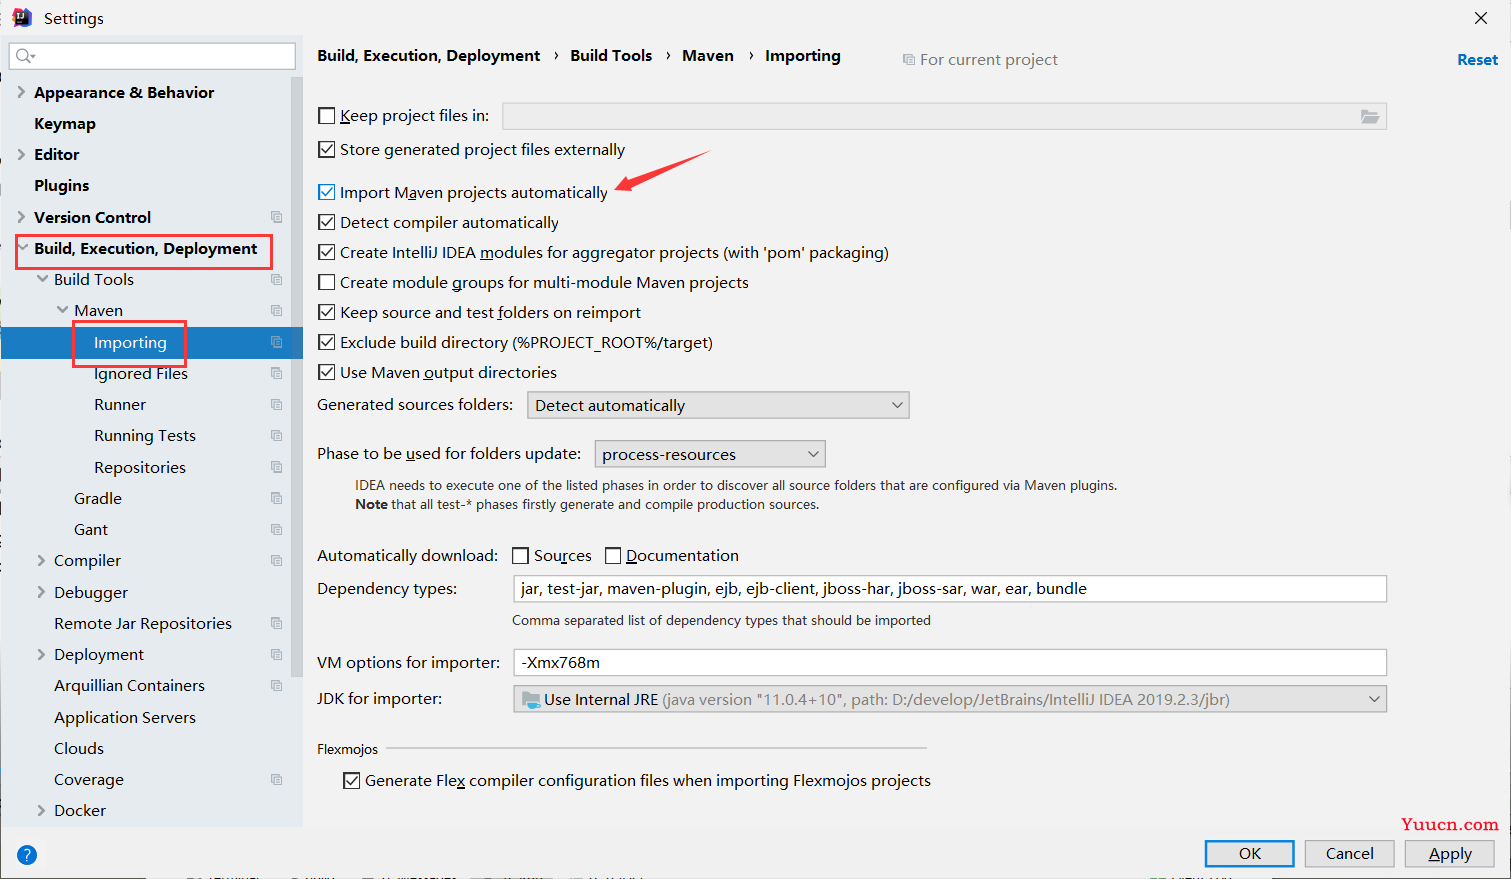Open Phase for folders update dropdown
The image size is (1511, 879).
coord(710,454)
